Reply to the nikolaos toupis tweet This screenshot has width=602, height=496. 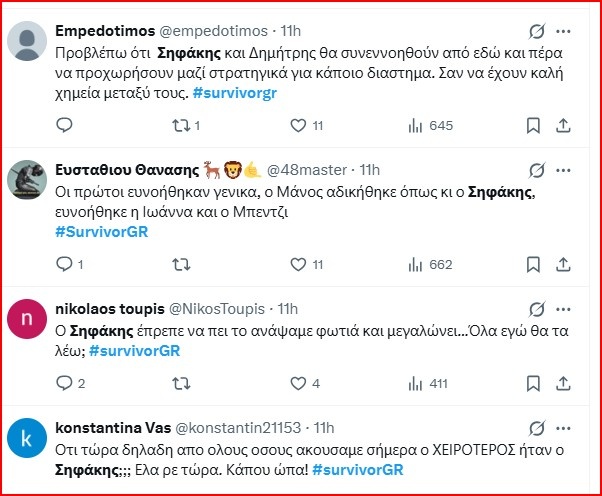tap(65, 383)
